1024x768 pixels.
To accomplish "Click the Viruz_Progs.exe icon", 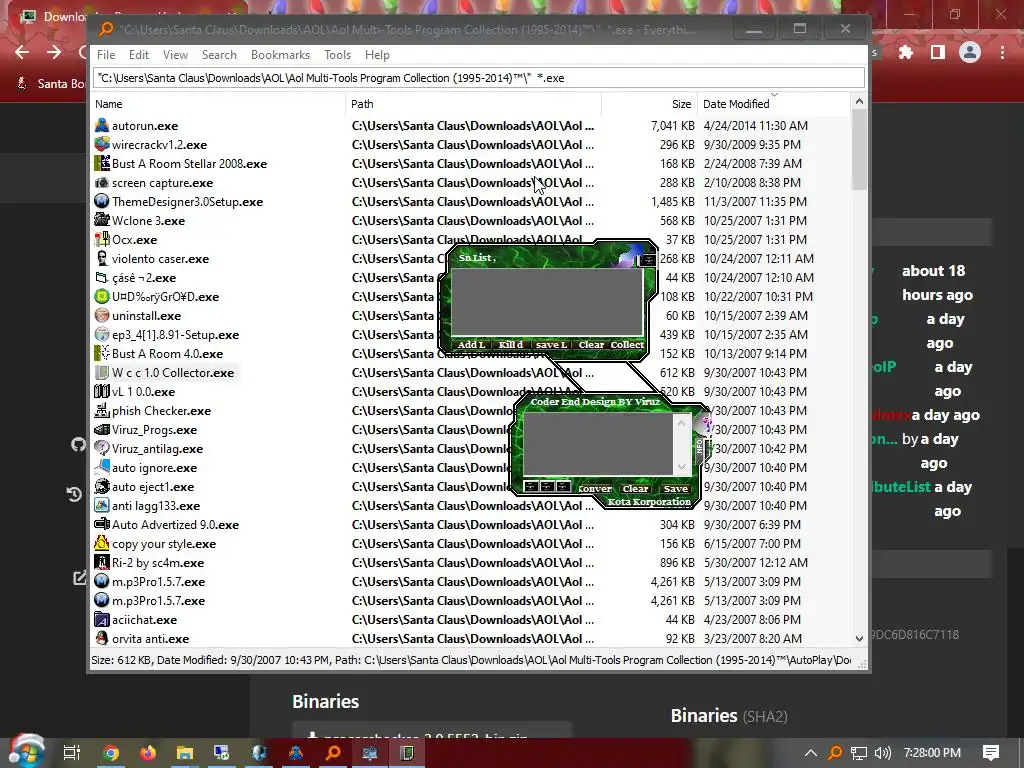I will pos(101,429).
